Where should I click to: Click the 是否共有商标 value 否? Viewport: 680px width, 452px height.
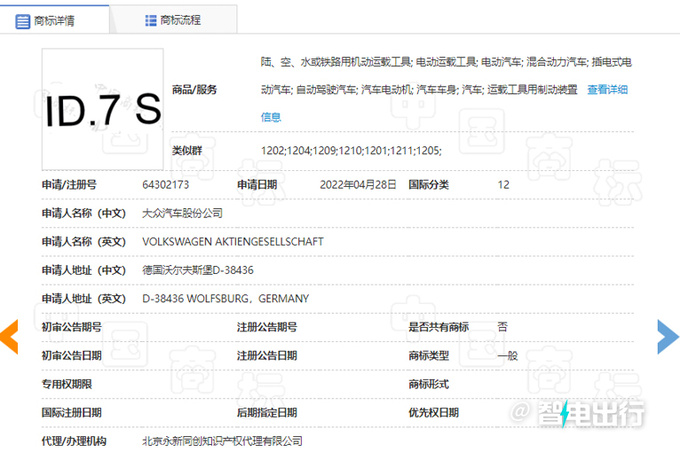[502, 327]
